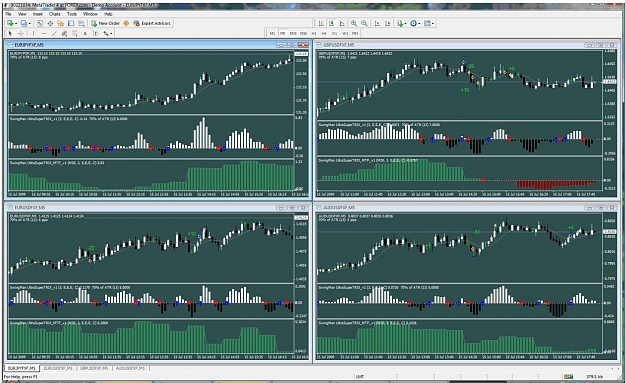Viewport: 625px width, 383px height.
Task: Select the H4 timeframe button
Action: click(324, 33)
